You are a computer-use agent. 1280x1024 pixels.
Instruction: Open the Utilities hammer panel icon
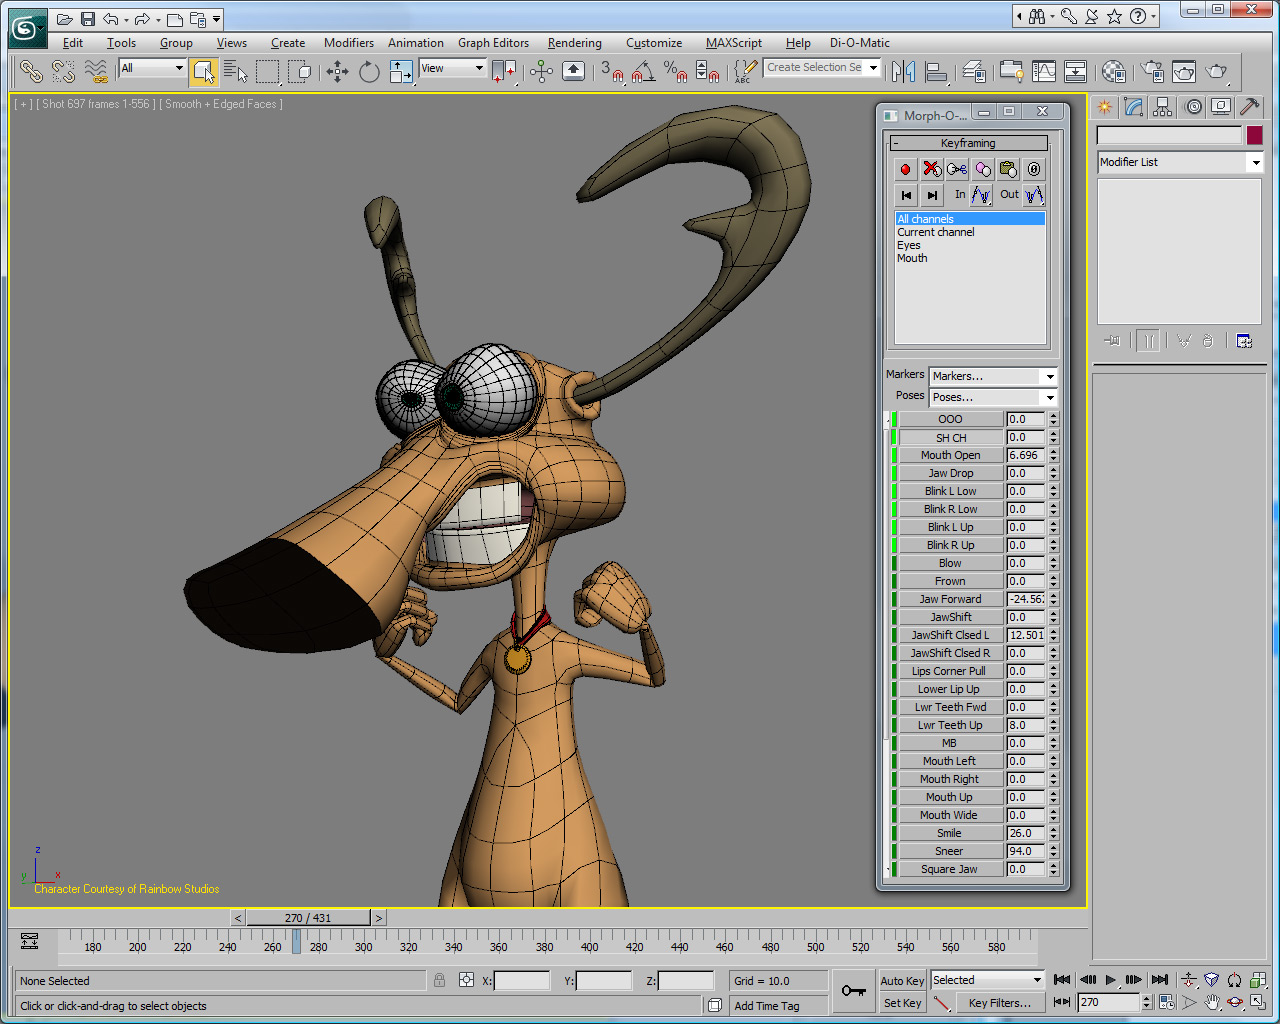(x=1249, y=107)
